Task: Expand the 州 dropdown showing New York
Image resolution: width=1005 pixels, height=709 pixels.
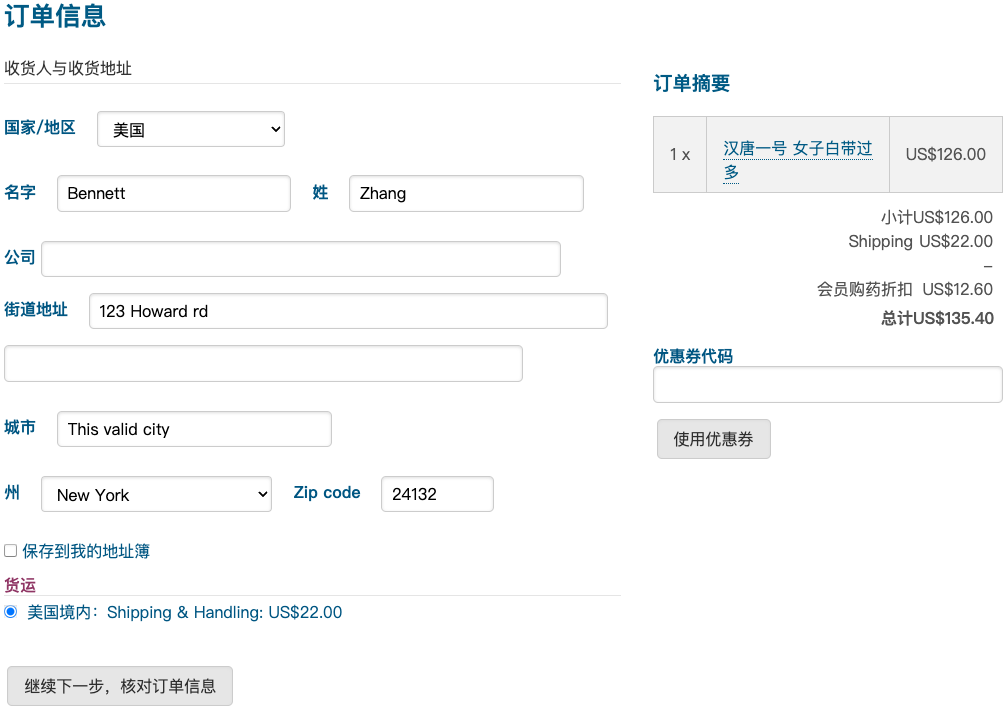Action: (156, 494)
